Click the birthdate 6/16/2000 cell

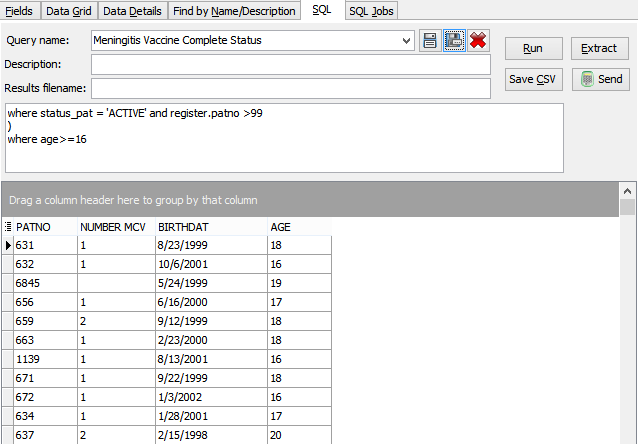[211, 302]
